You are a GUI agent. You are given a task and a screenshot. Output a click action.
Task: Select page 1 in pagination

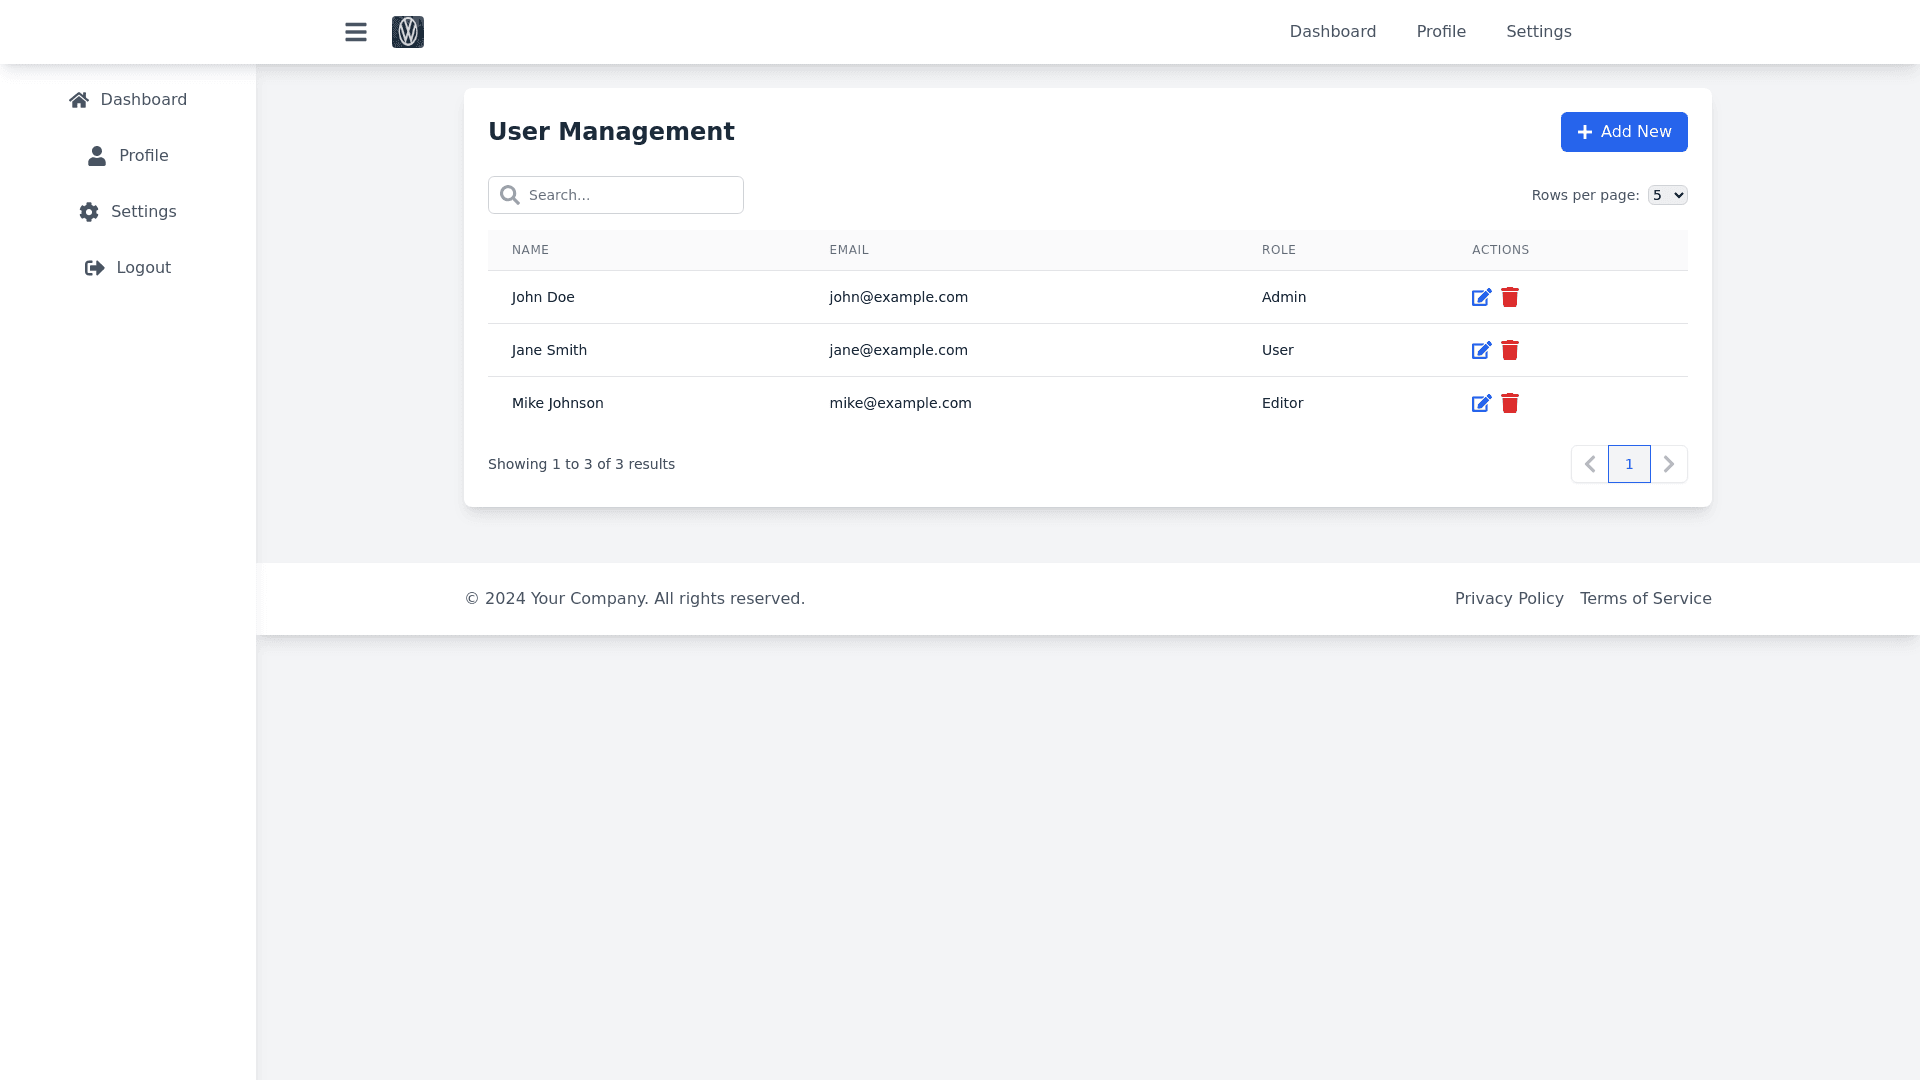[1629, 464]
